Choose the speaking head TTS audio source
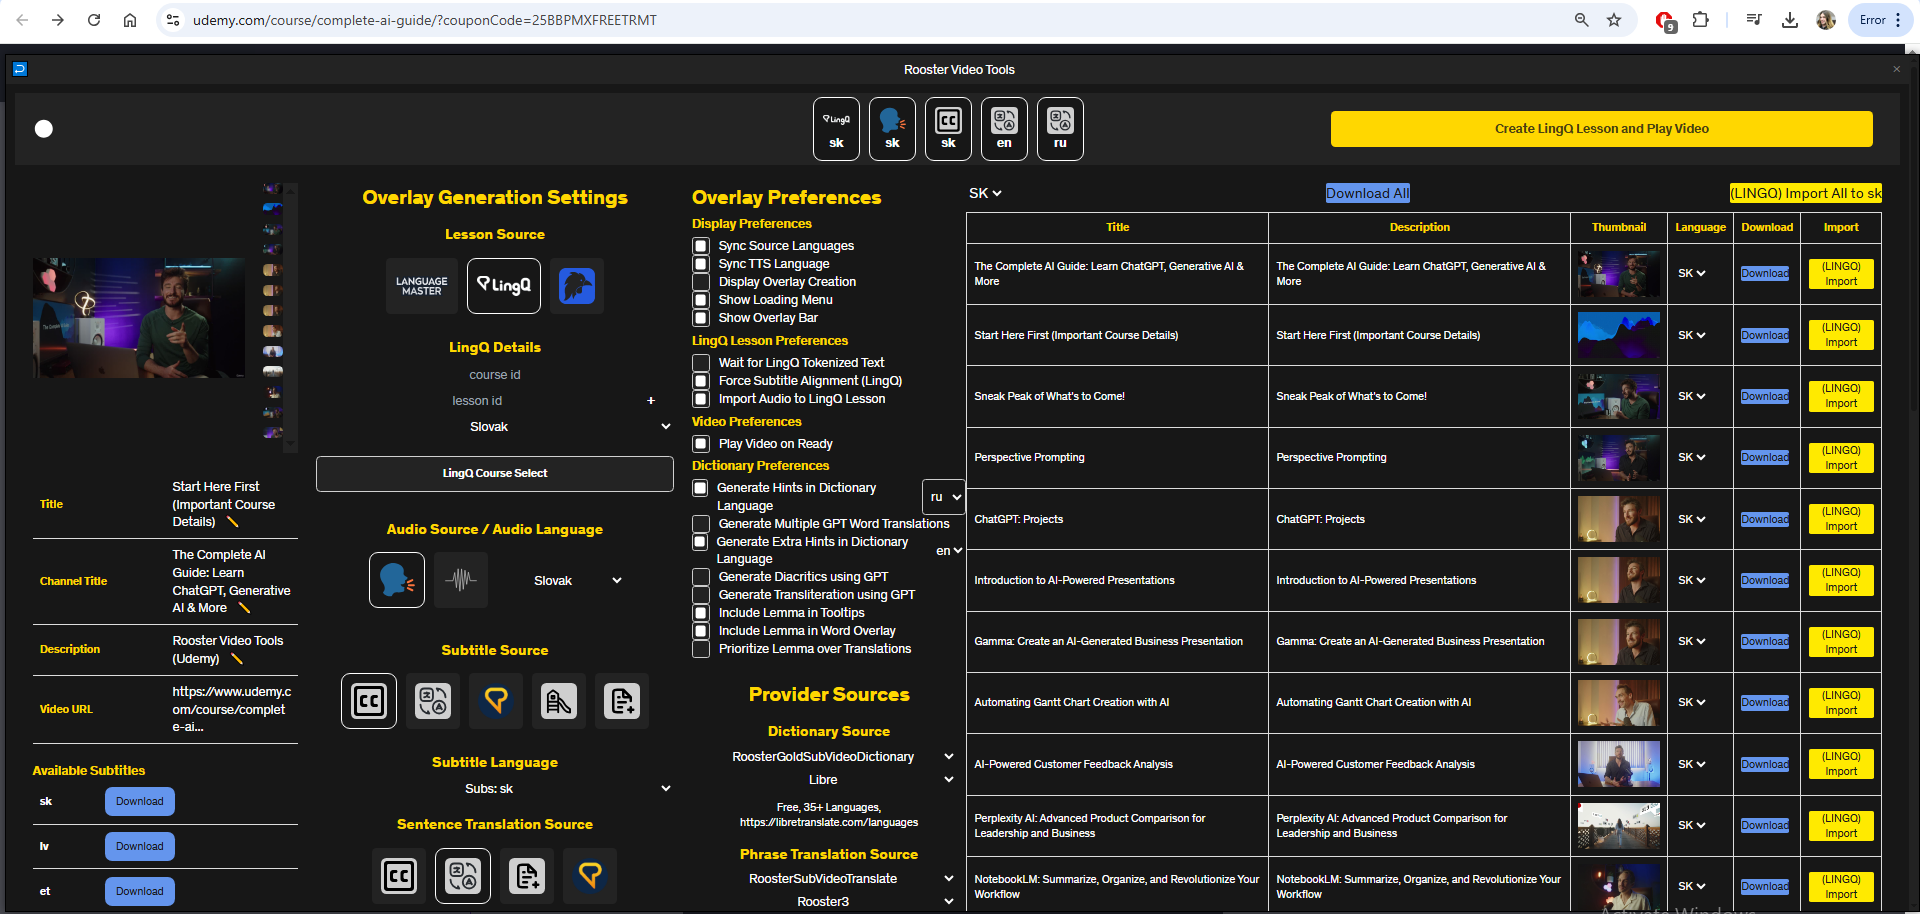1920x914 pixels. pyautogui.click(x=397, y=580)
